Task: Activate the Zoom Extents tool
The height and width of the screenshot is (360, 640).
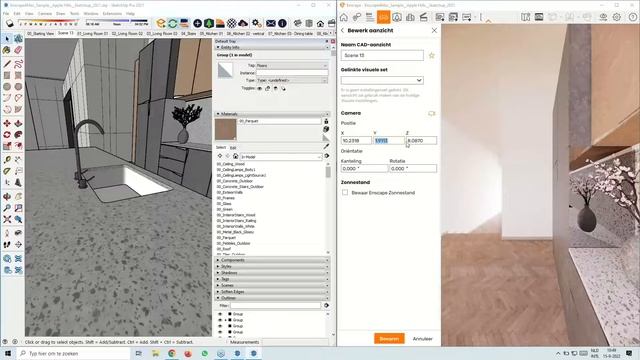Action: (x=7, y=220)
